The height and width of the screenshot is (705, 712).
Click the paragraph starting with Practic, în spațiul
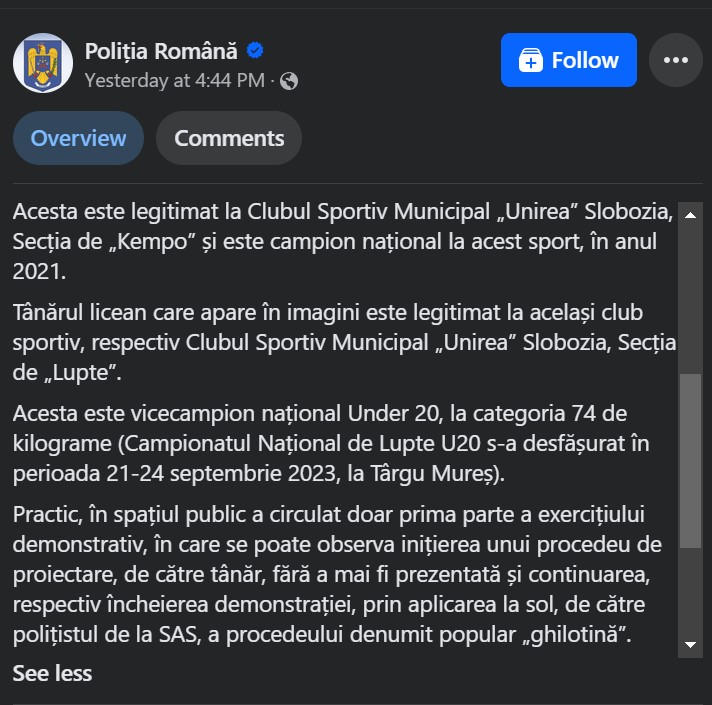pos(337,574)
